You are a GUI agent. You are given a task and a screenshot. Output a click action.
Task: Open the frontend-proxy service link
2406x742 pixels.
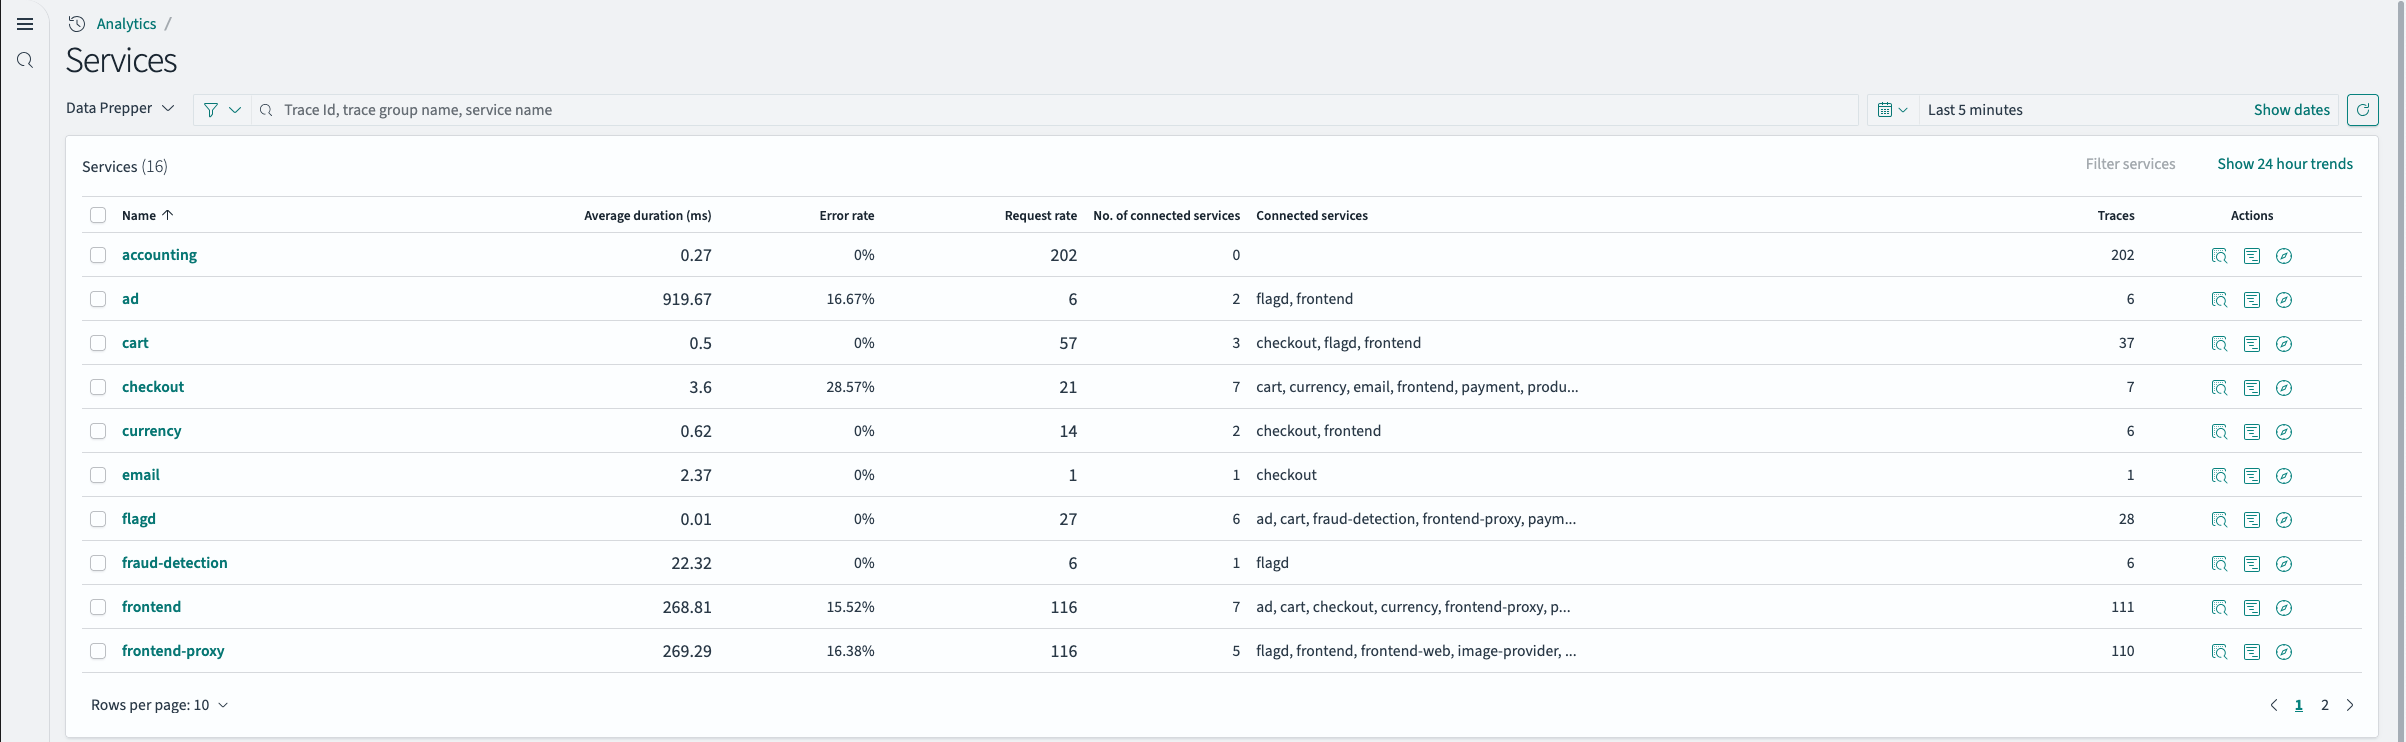coord(173,651)
